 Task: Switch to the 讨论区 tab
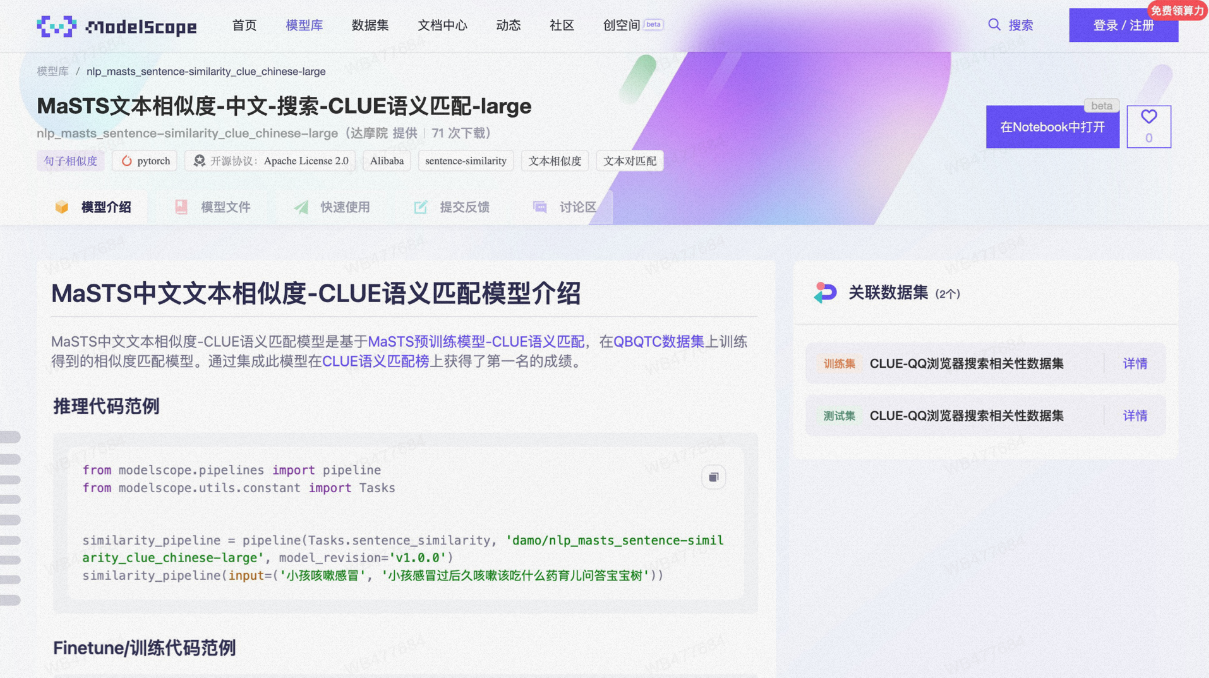click(x=566, y=207)
